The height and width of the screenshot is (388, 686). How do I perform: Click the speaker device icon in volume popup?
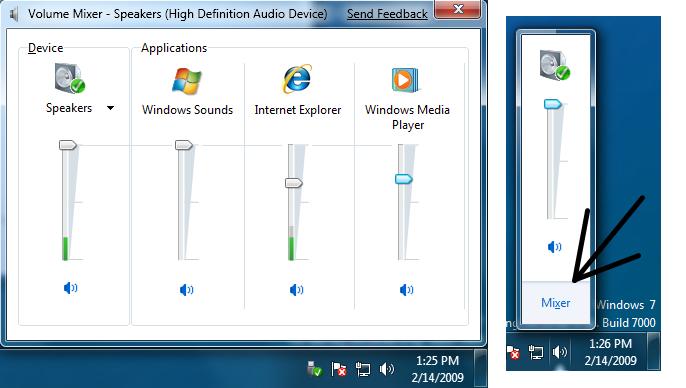click(554, 65)
